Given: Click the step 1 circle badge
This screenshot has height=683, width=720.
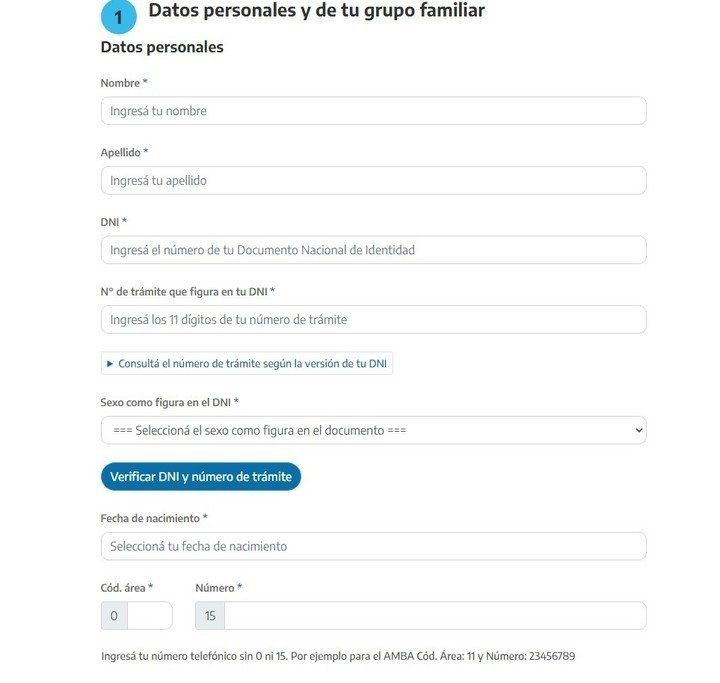Looking at the screenshot, I should (x=118, y=17).
